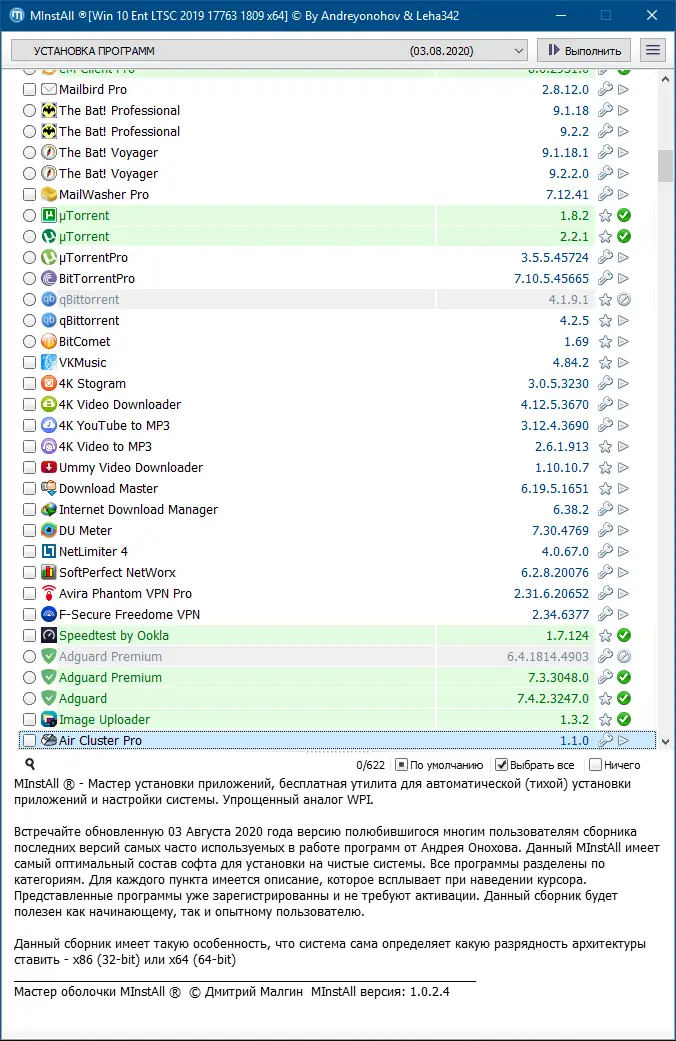This screenshot has height=1041, width=676.
Task: Click the SoftPerfect NetWorx chart icon
Action: click(x=48, y=572)
